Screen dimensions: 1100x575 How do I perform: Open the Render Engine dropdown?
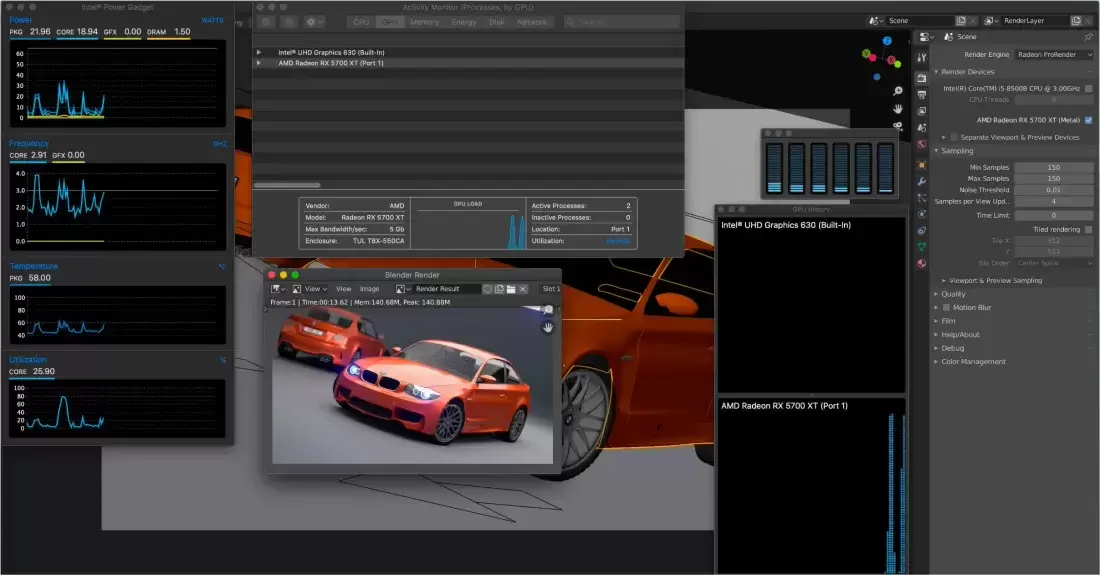click(1054, 55)
